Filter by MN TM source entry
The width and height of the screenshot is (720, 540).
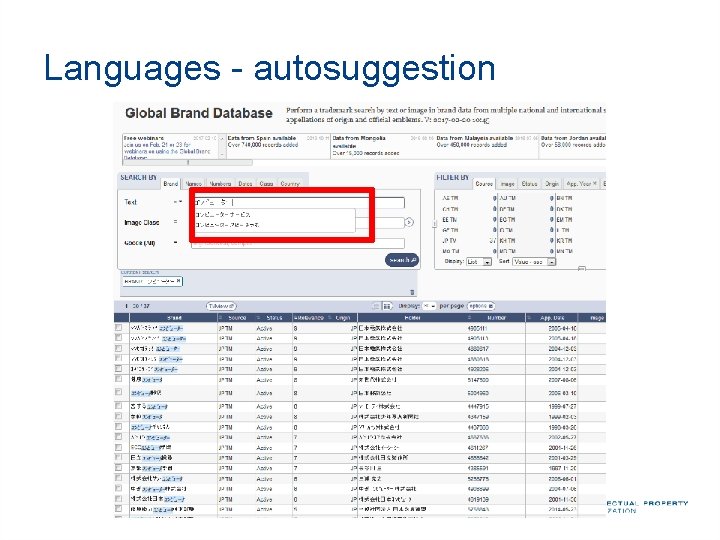click(x=564, y=251)
